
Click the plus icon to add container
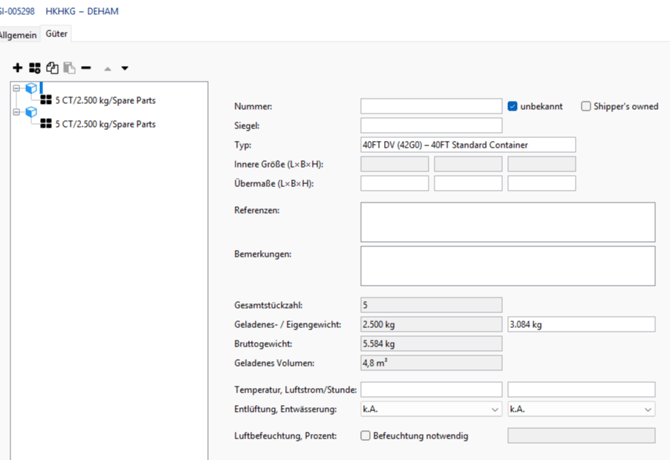[17, 68]
